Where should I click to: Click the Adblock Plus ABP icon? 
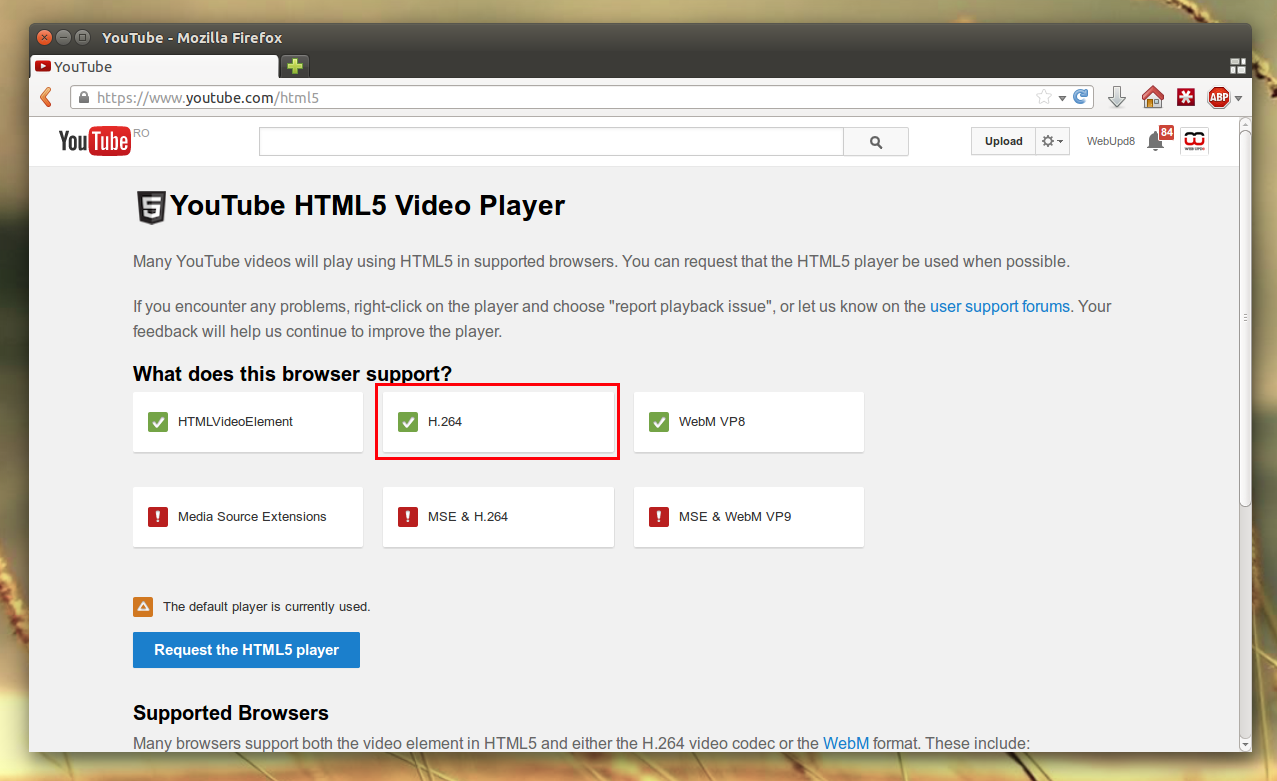[1218, 97]
